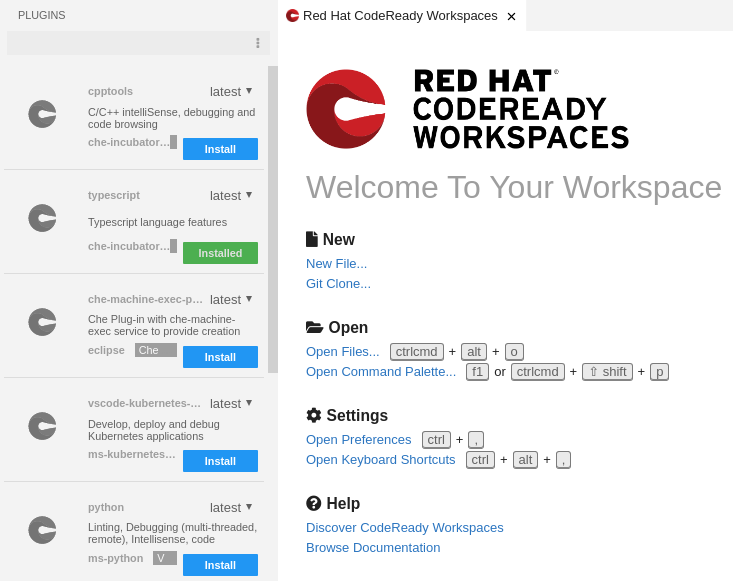Click the python plugin icon
This screenshot has height=581, width=733.
click(x=42, y=530)
